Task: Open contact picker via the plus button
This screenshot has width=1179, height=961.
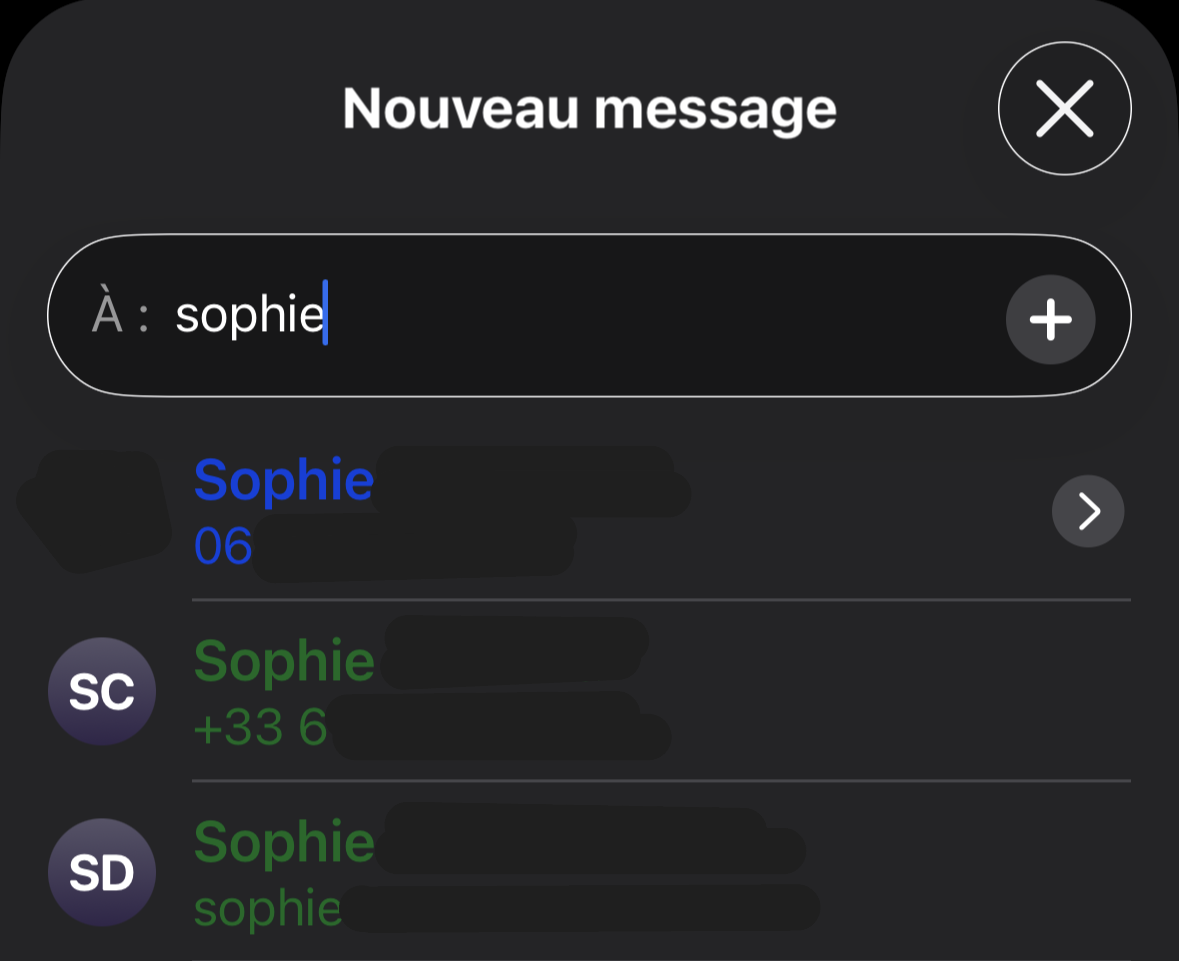Action: [1050, 319]
